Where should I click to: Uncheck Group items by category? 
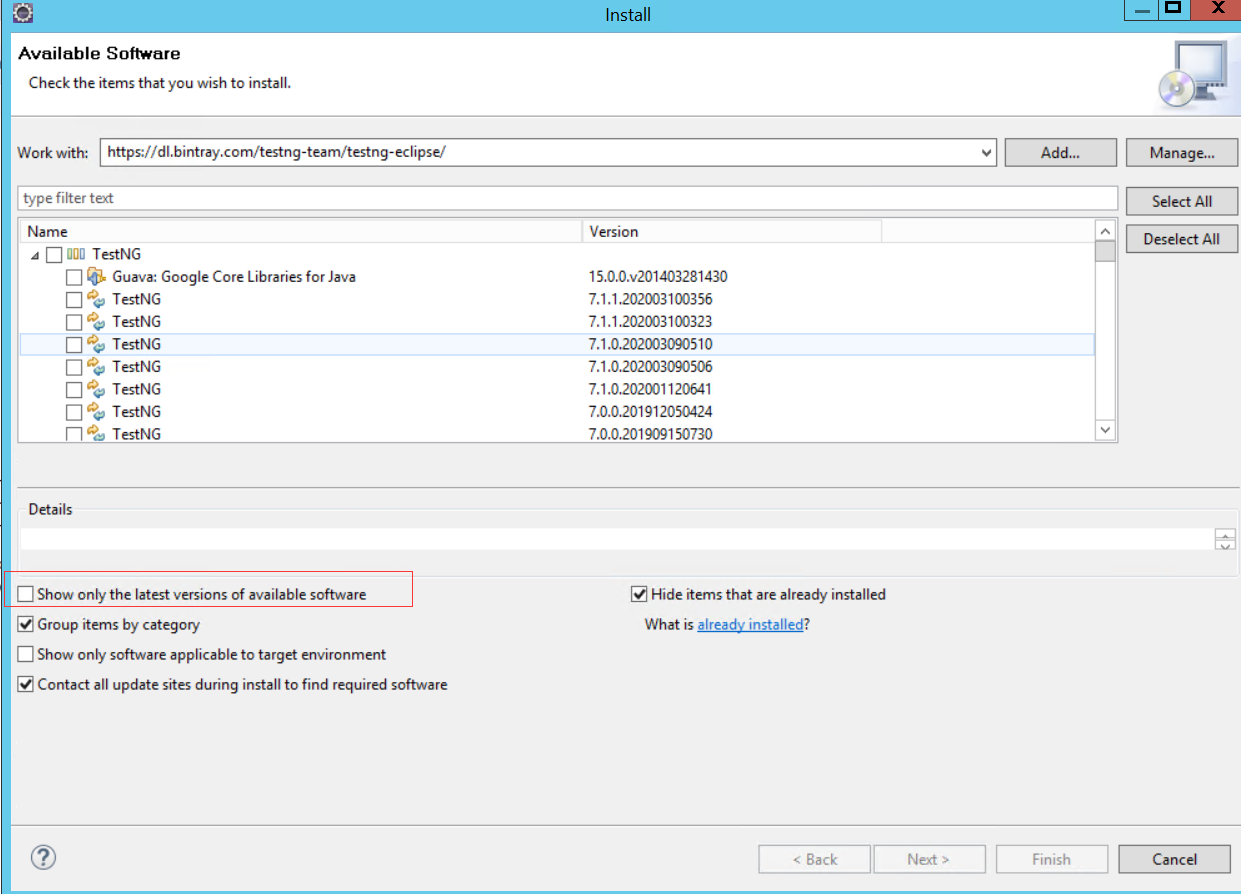[x=26, y=624]
